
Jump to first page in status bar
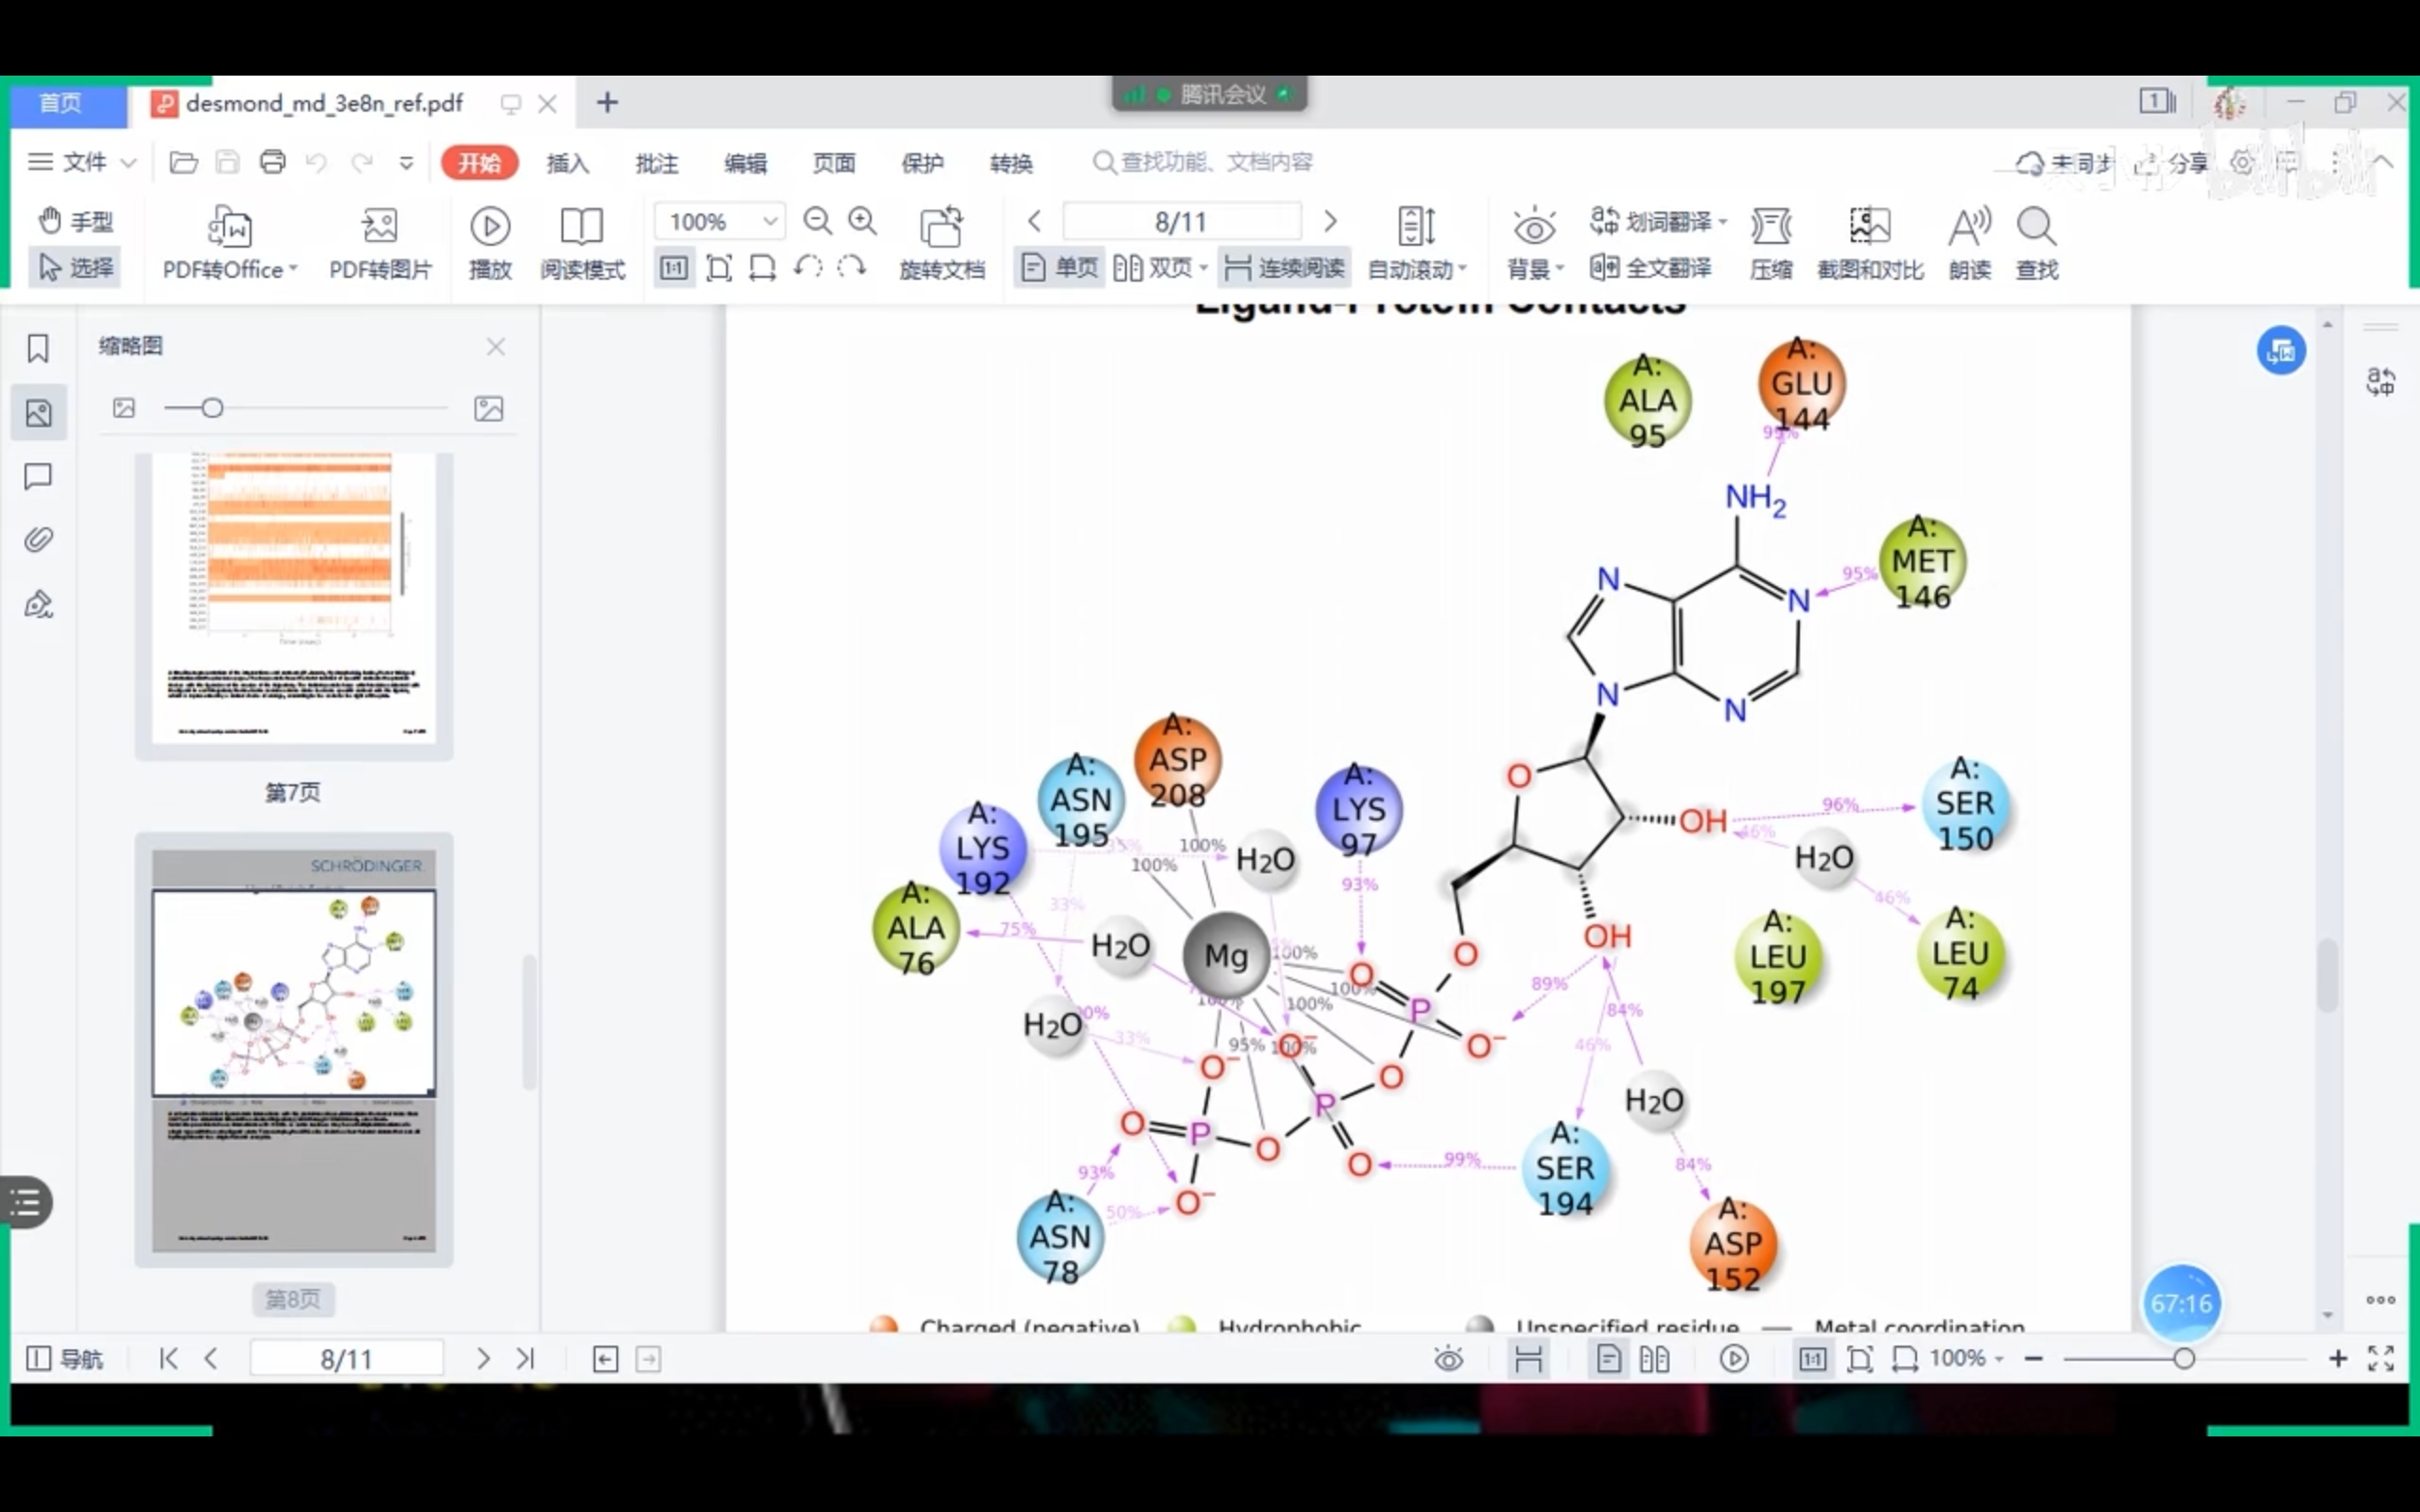(x=169, y=1358)
